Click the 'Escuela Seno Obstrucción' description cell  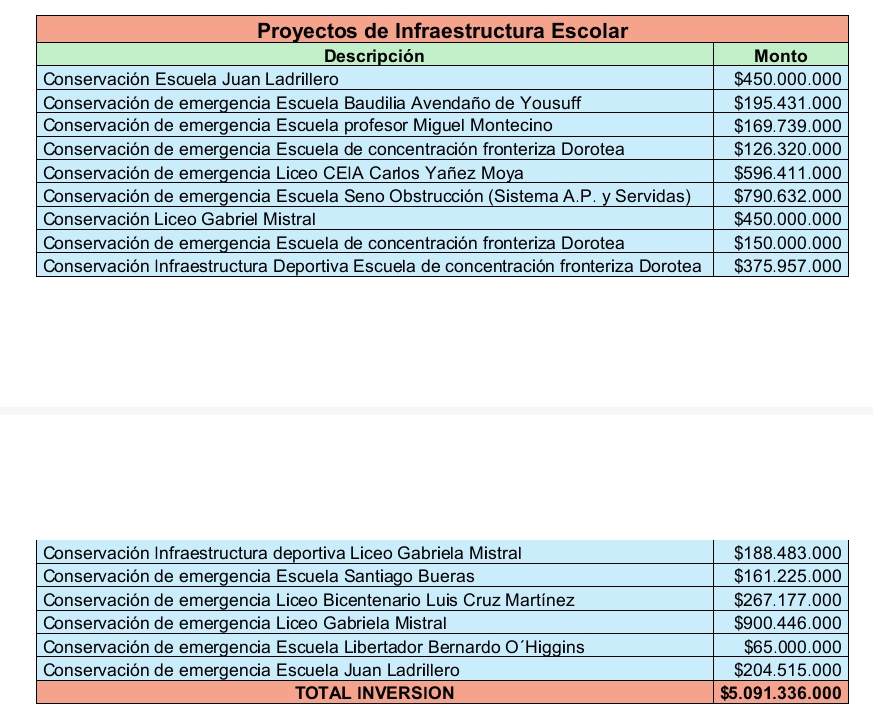point(367,195)
